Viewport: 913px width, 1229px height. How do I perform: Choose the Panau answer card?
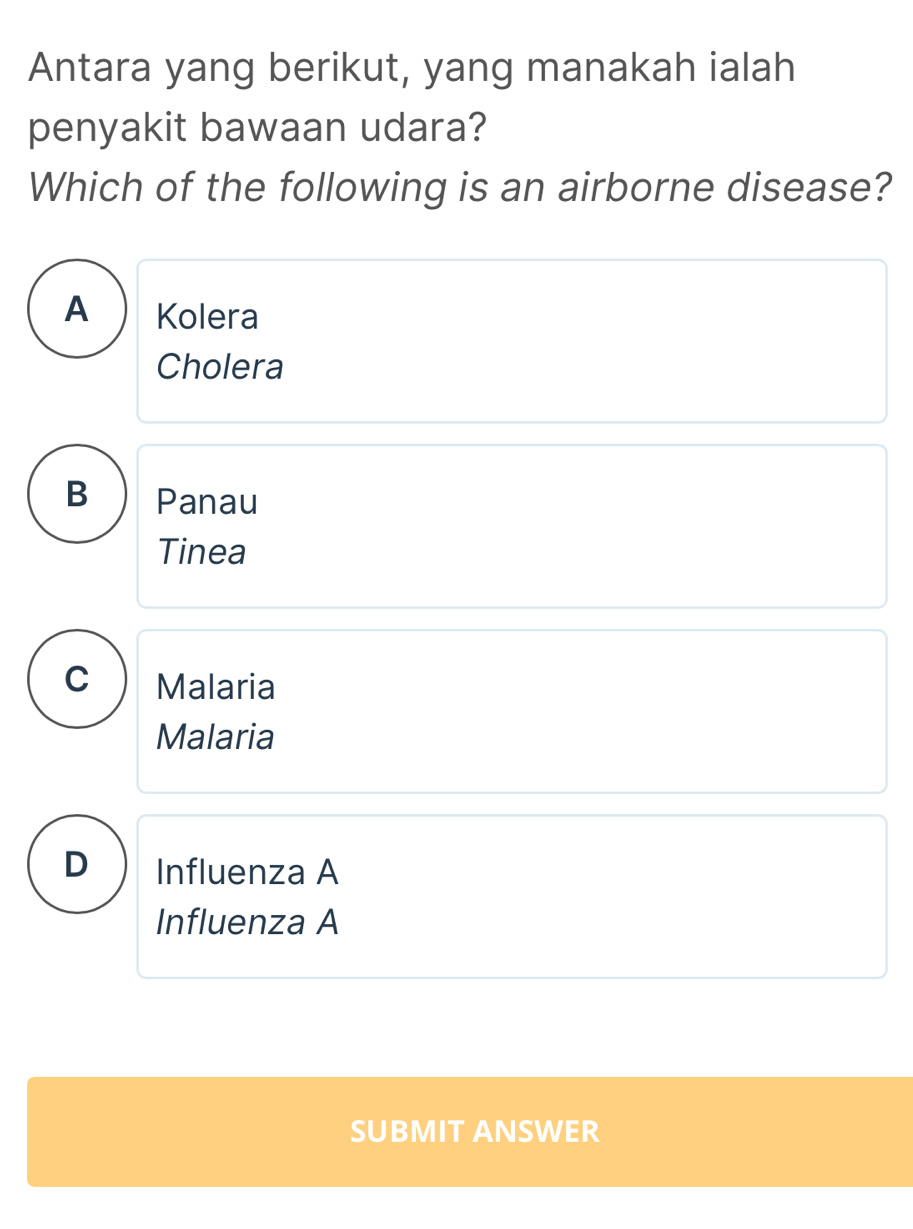(x=511, y=525)
